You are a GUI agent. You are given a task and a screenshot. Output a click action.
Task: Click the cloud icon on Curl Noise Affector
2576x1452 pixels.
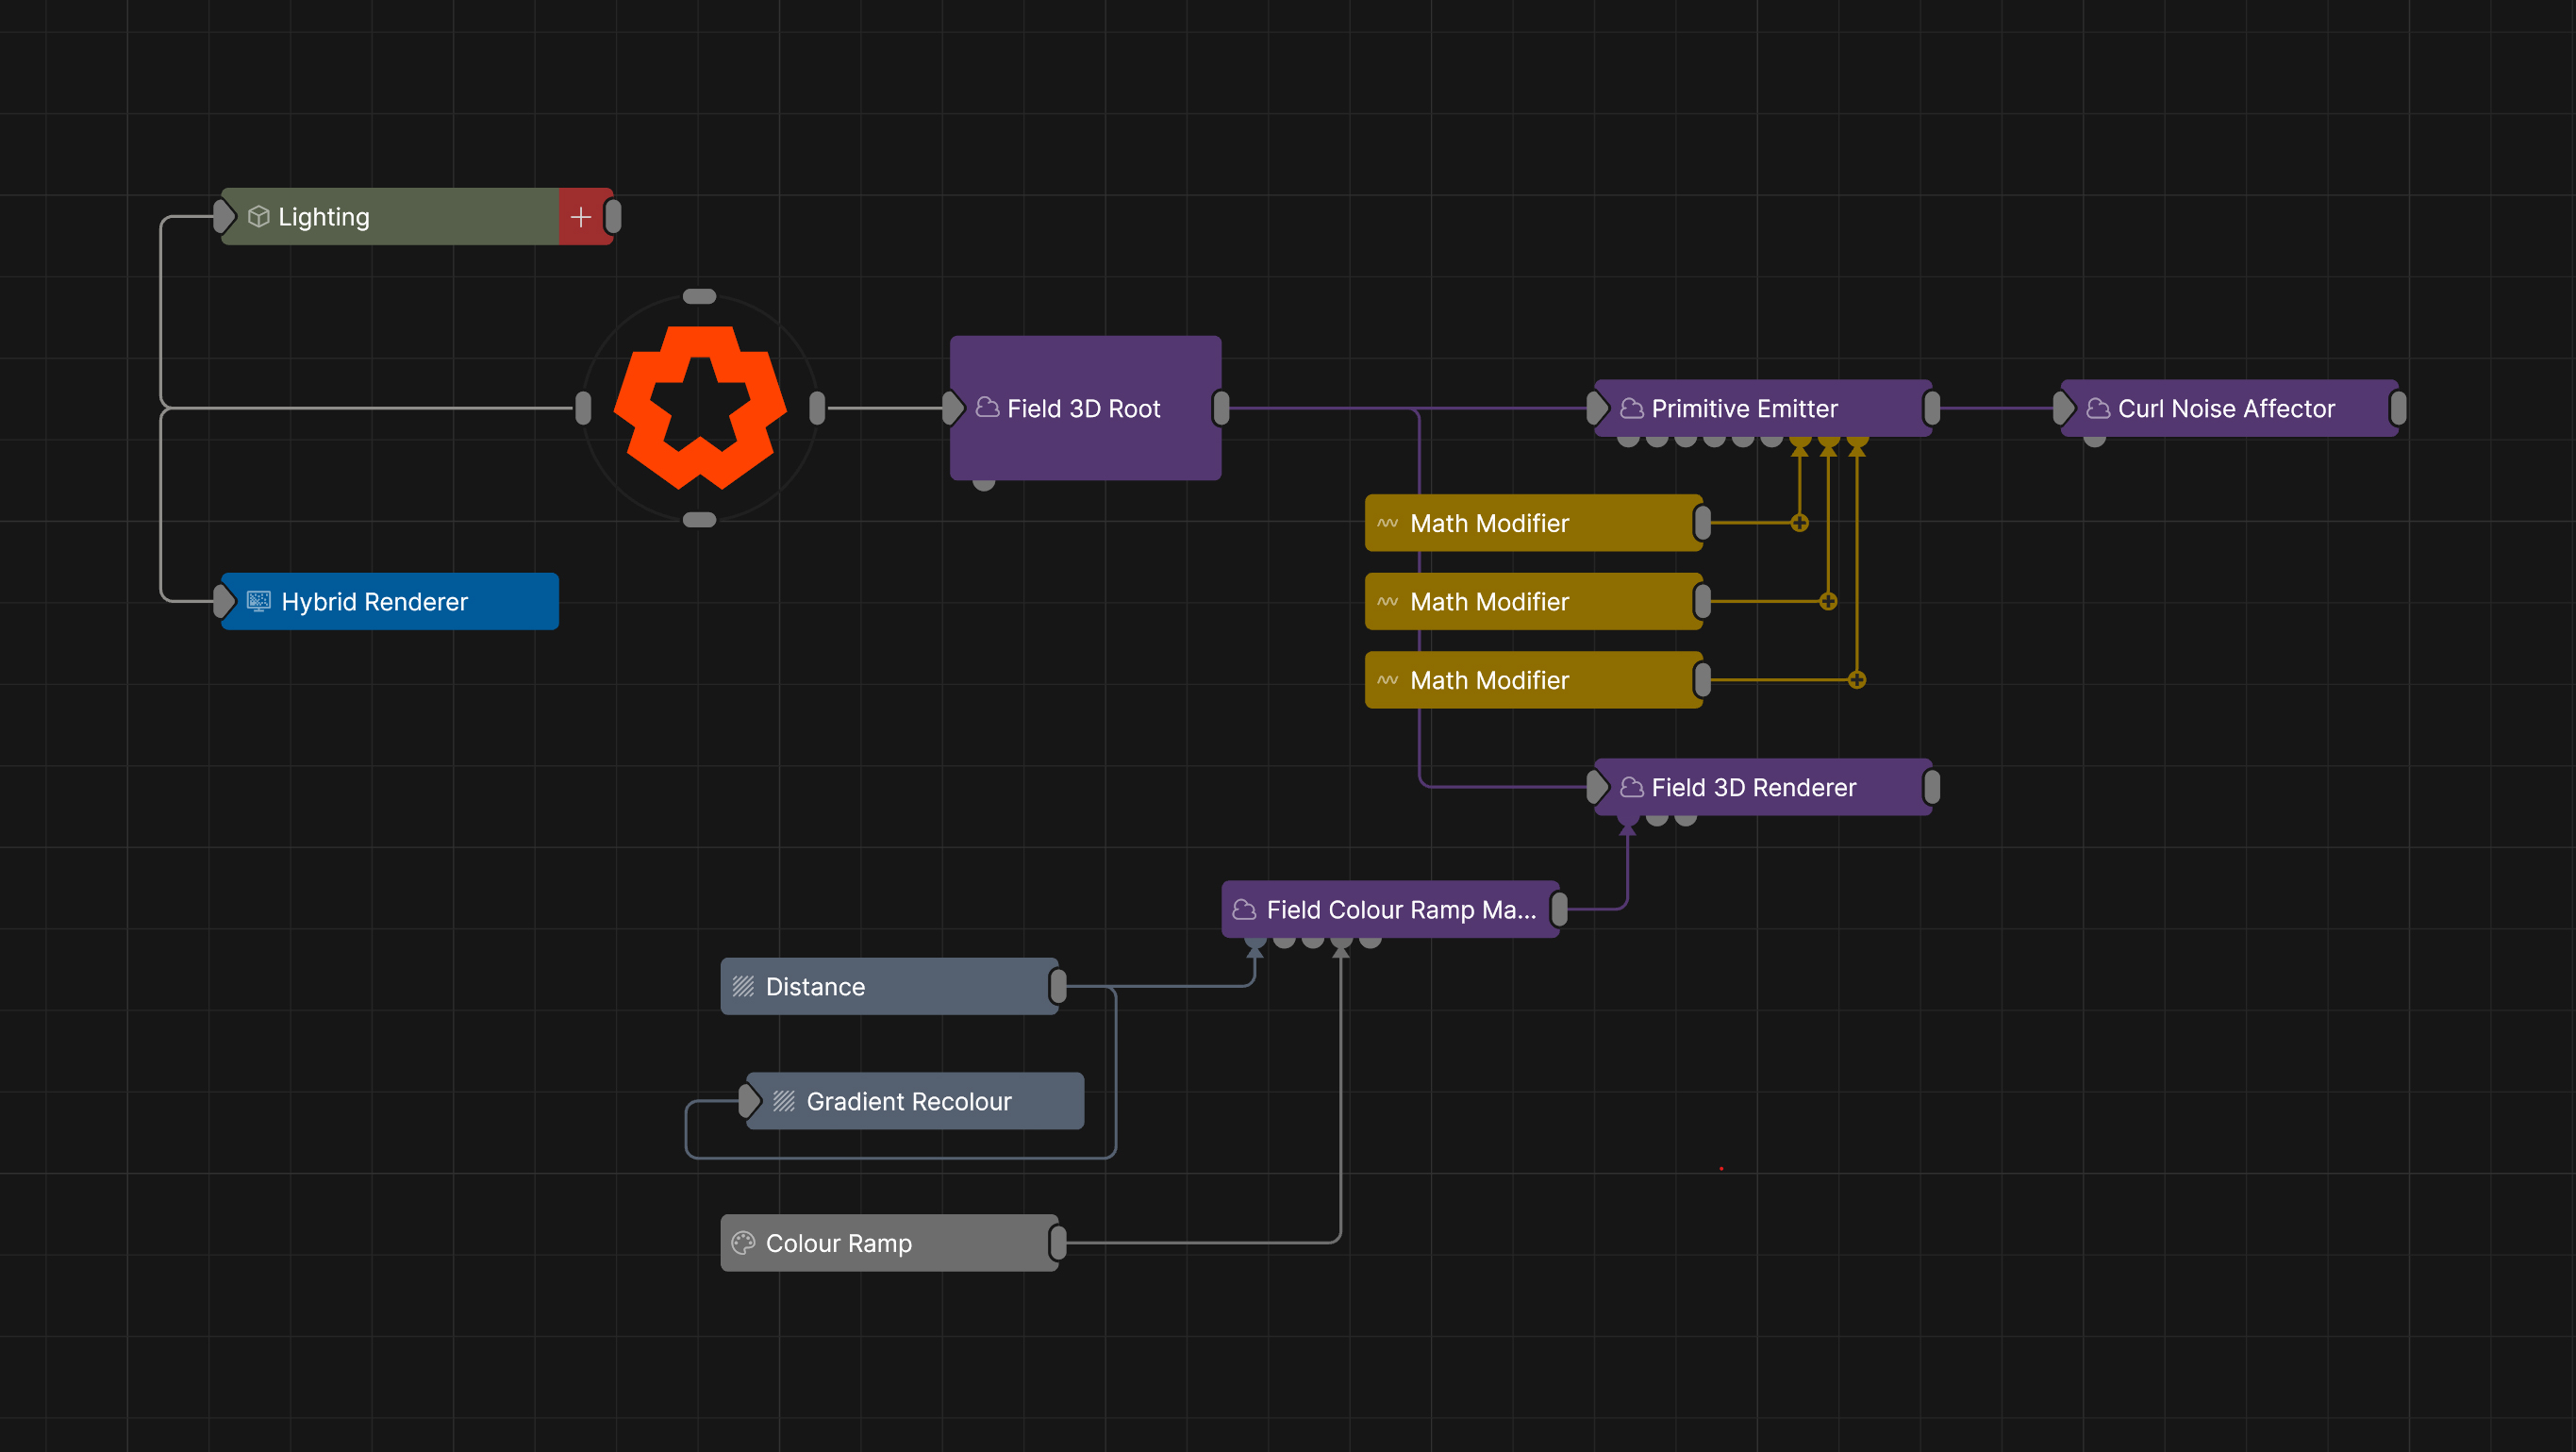click(2098, 408)
